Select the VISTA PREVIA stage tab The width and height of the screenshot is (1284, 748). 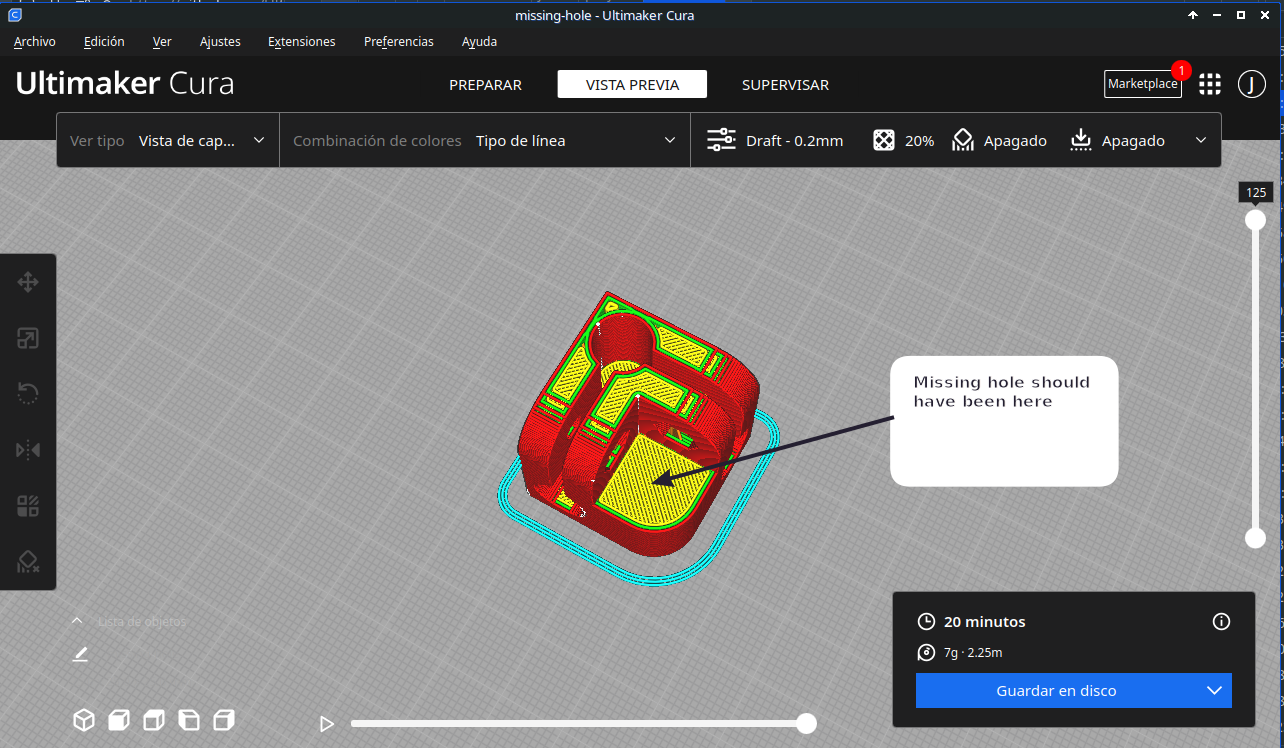tap(632, 85)
